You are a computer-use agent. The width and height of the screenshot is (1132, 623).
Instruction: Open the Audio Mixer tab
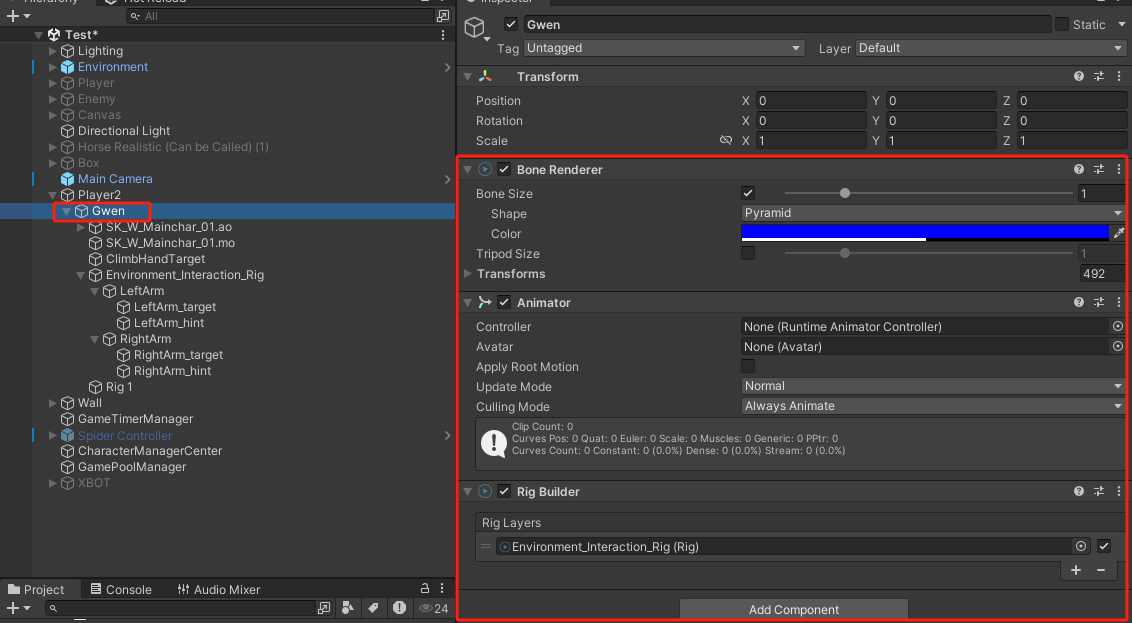(218, 590)
